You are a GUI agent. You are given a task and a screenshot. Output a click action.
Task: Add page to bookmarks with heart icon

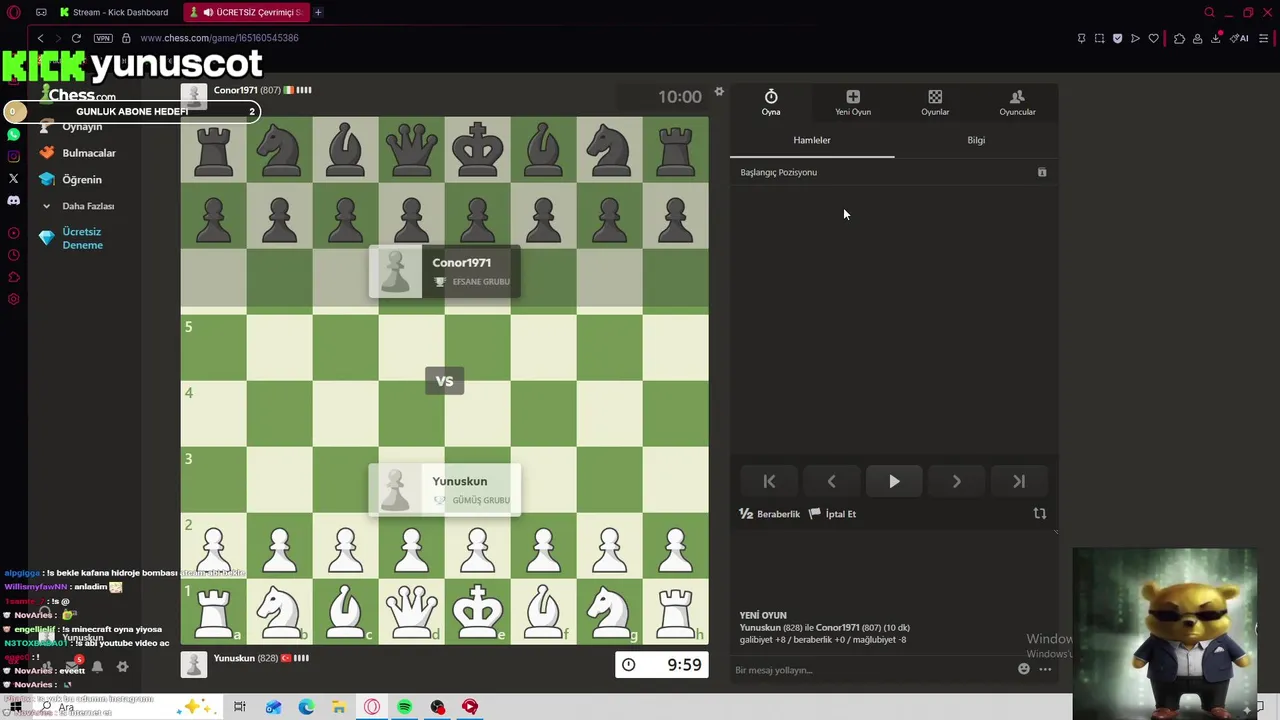point(1153,38)
